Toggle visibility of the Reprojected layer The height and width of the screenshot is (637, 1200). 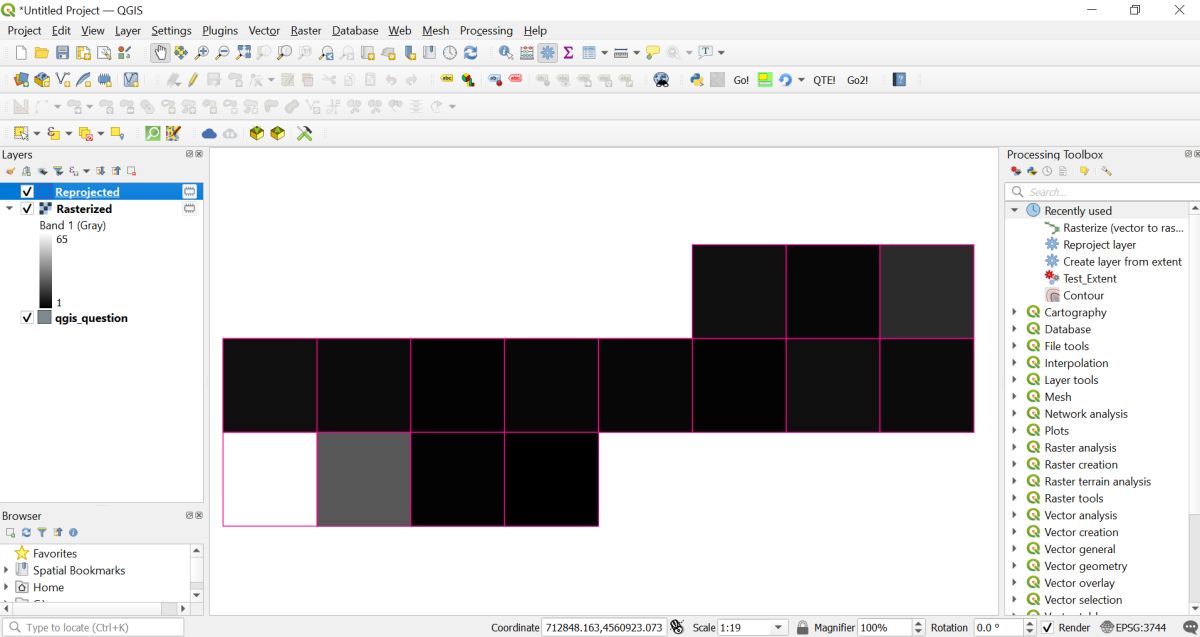pos(27,192)
